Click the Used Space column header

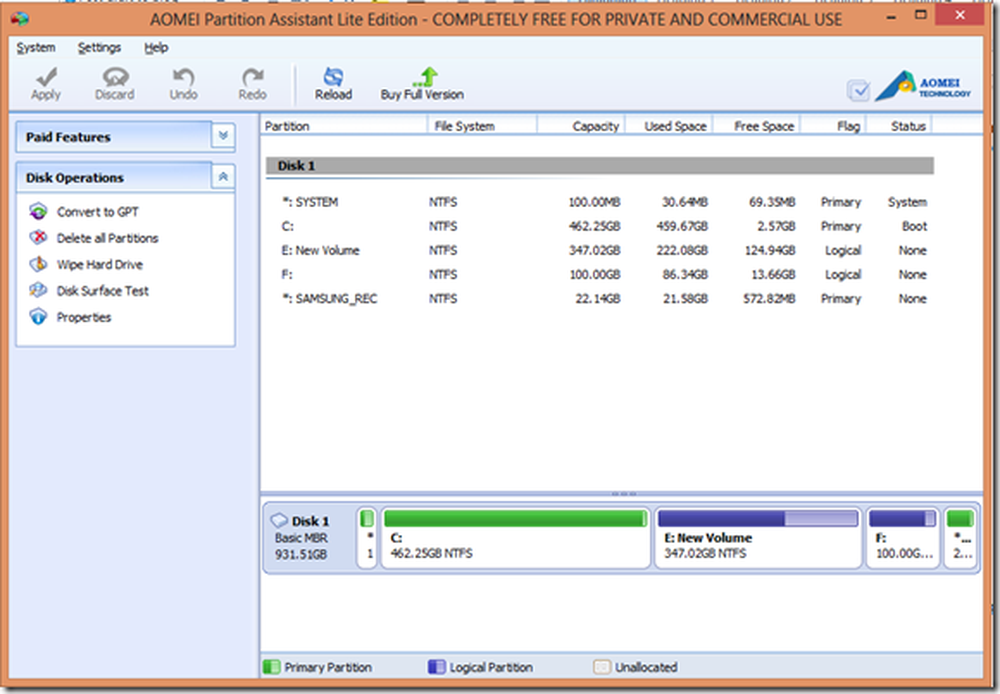[669, 126]
